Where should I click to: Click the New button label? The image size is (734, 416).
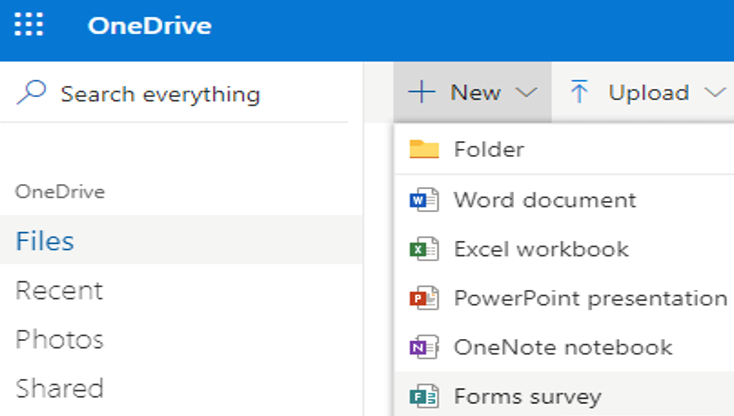(x=476, y=92)
